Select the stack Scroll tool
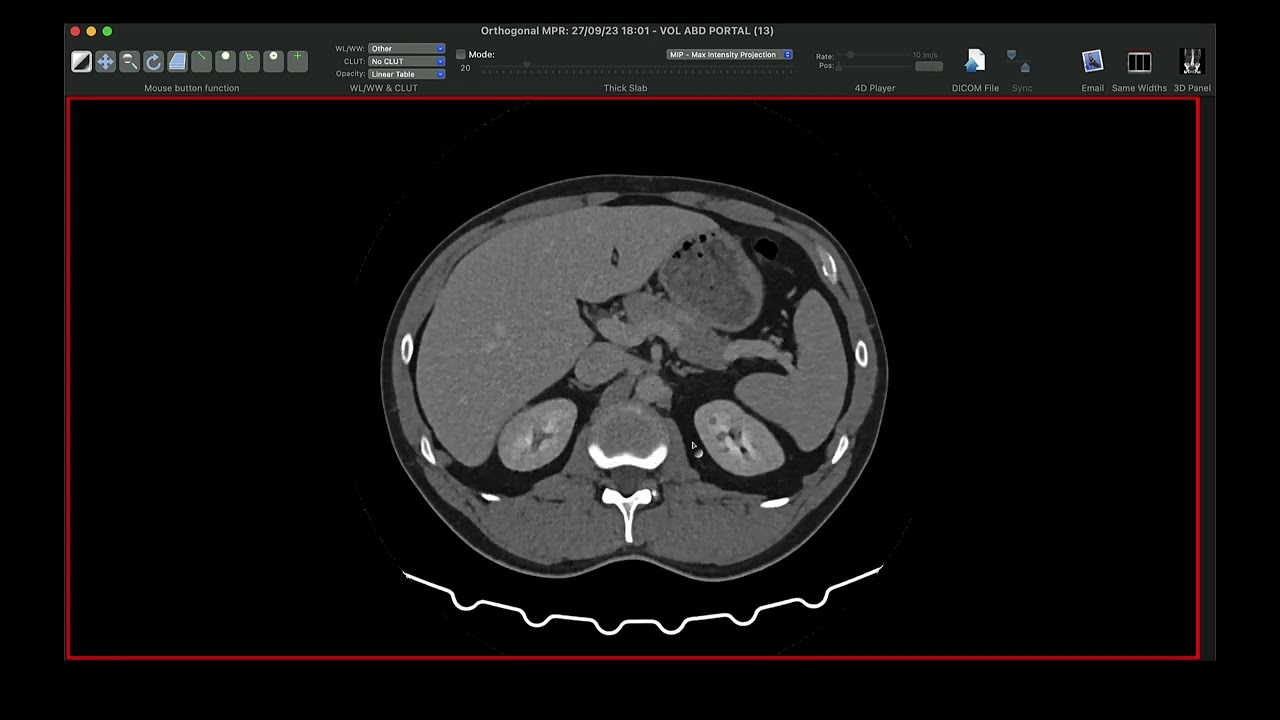The image size is (1280, 720). click(x=177, y=61)
